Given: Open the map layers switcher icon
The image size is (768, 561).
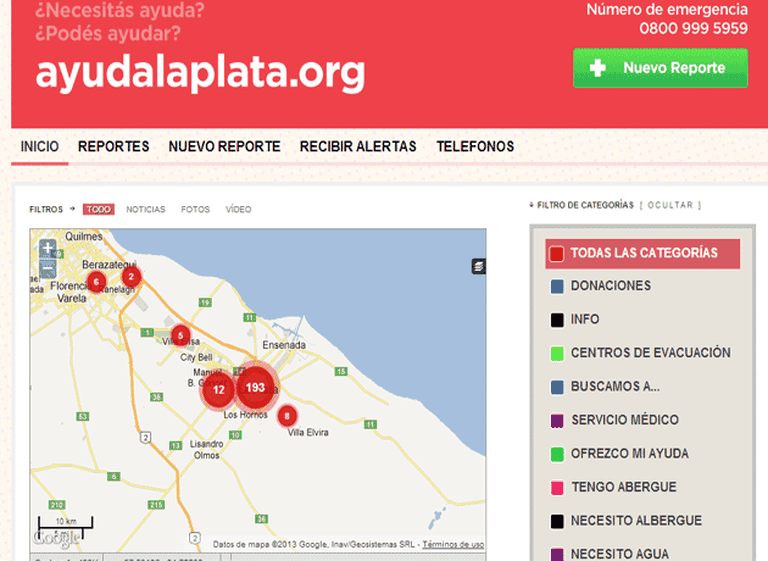Looking at the screenshot, I should [479, 267].
